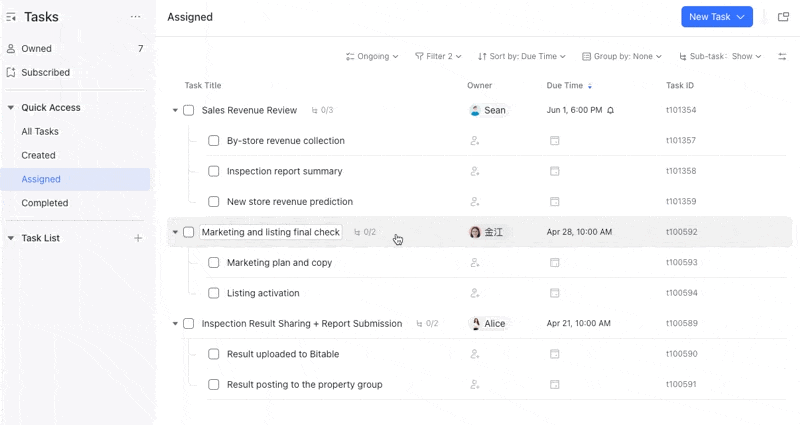This screenshot has width=800, height=425.
Task: Click the sidebar collapse icon beside Tasks
Action: click(x=11, y=17)
